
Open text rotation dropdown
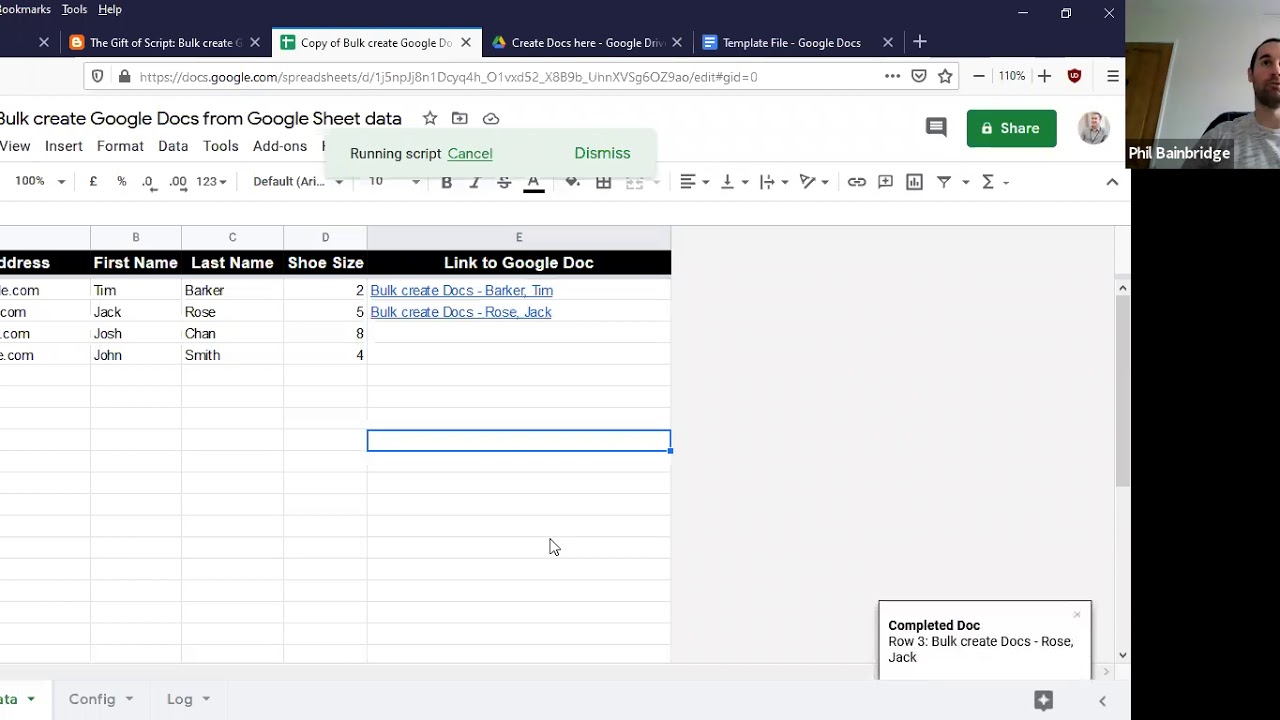point(814,182)
